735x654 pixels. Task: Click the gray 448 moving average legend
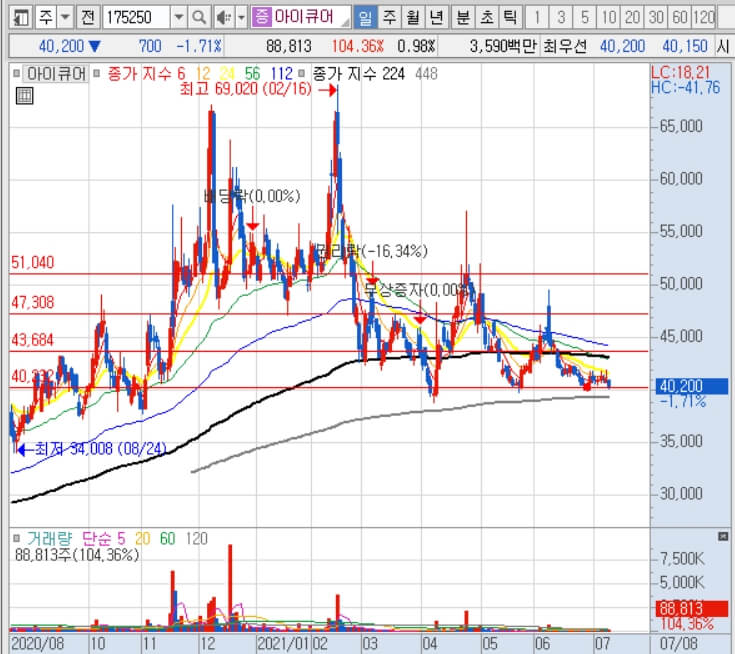point(426,74)
